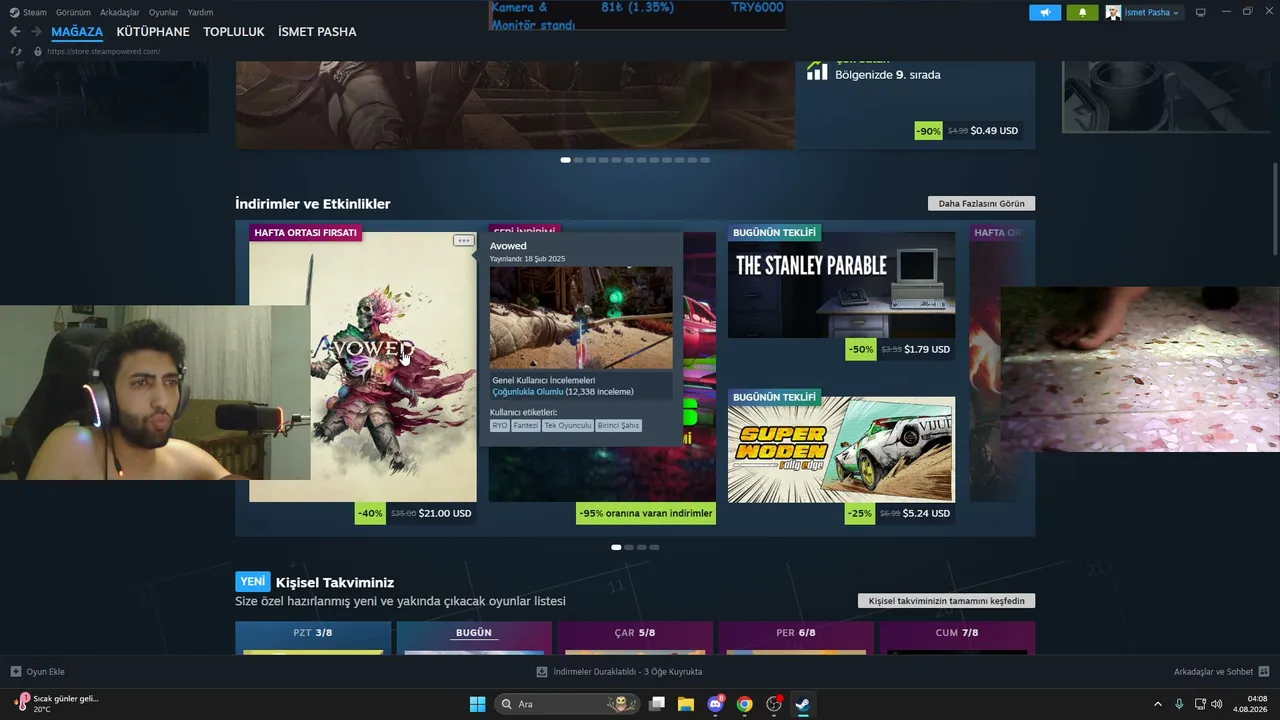Click the Avowed screenshot in hover popup

581,317
